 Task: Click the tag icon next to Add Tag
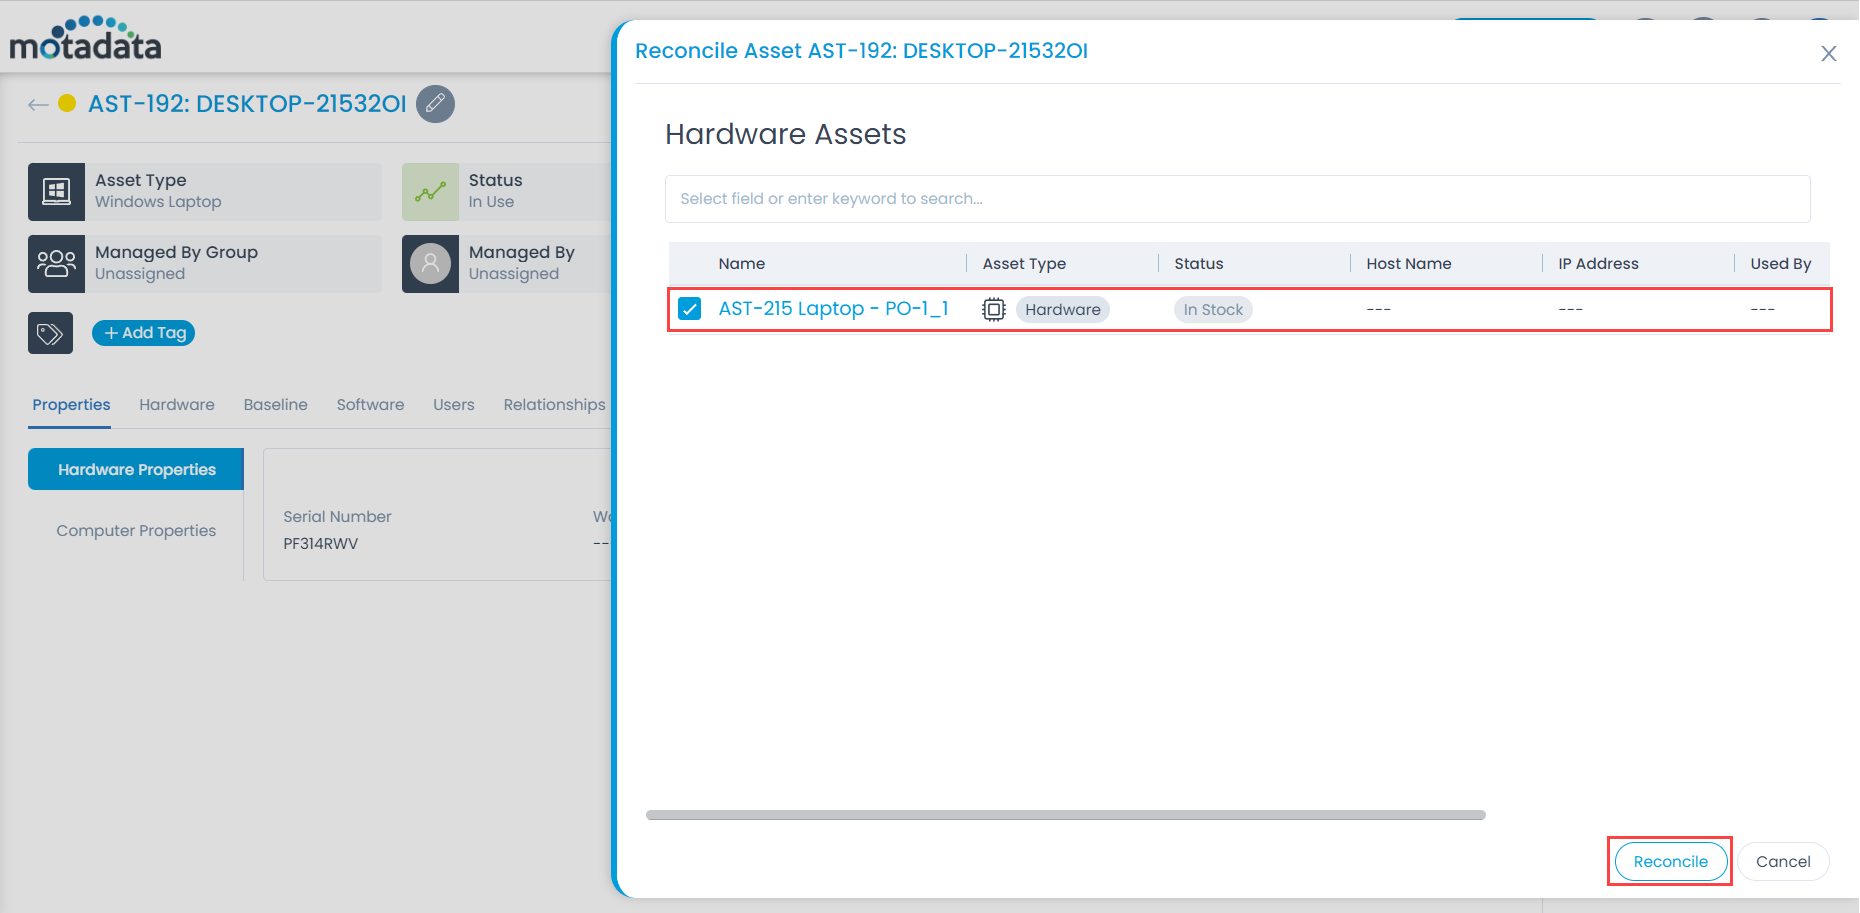coord(50,332)
